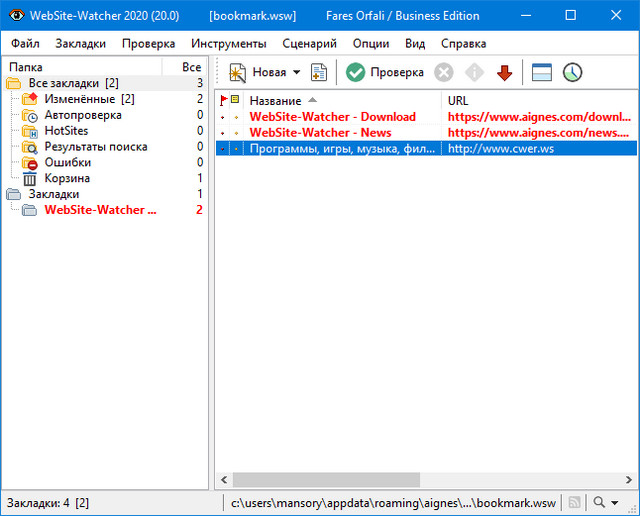Toggle the window layout view icon
640x516 pixels.
[542, 73]
